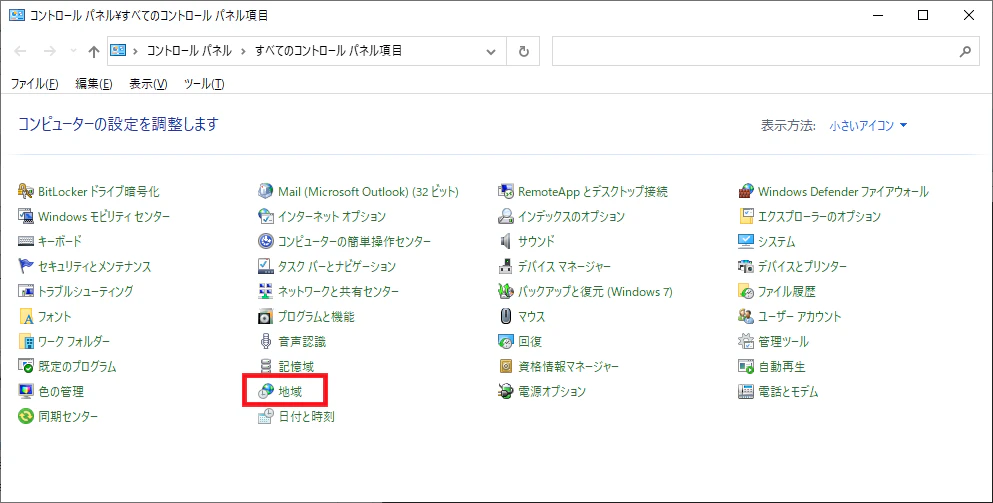The image size is (993, 503).
Task: Go forward with the forward arrow
Action: (50, 51)
